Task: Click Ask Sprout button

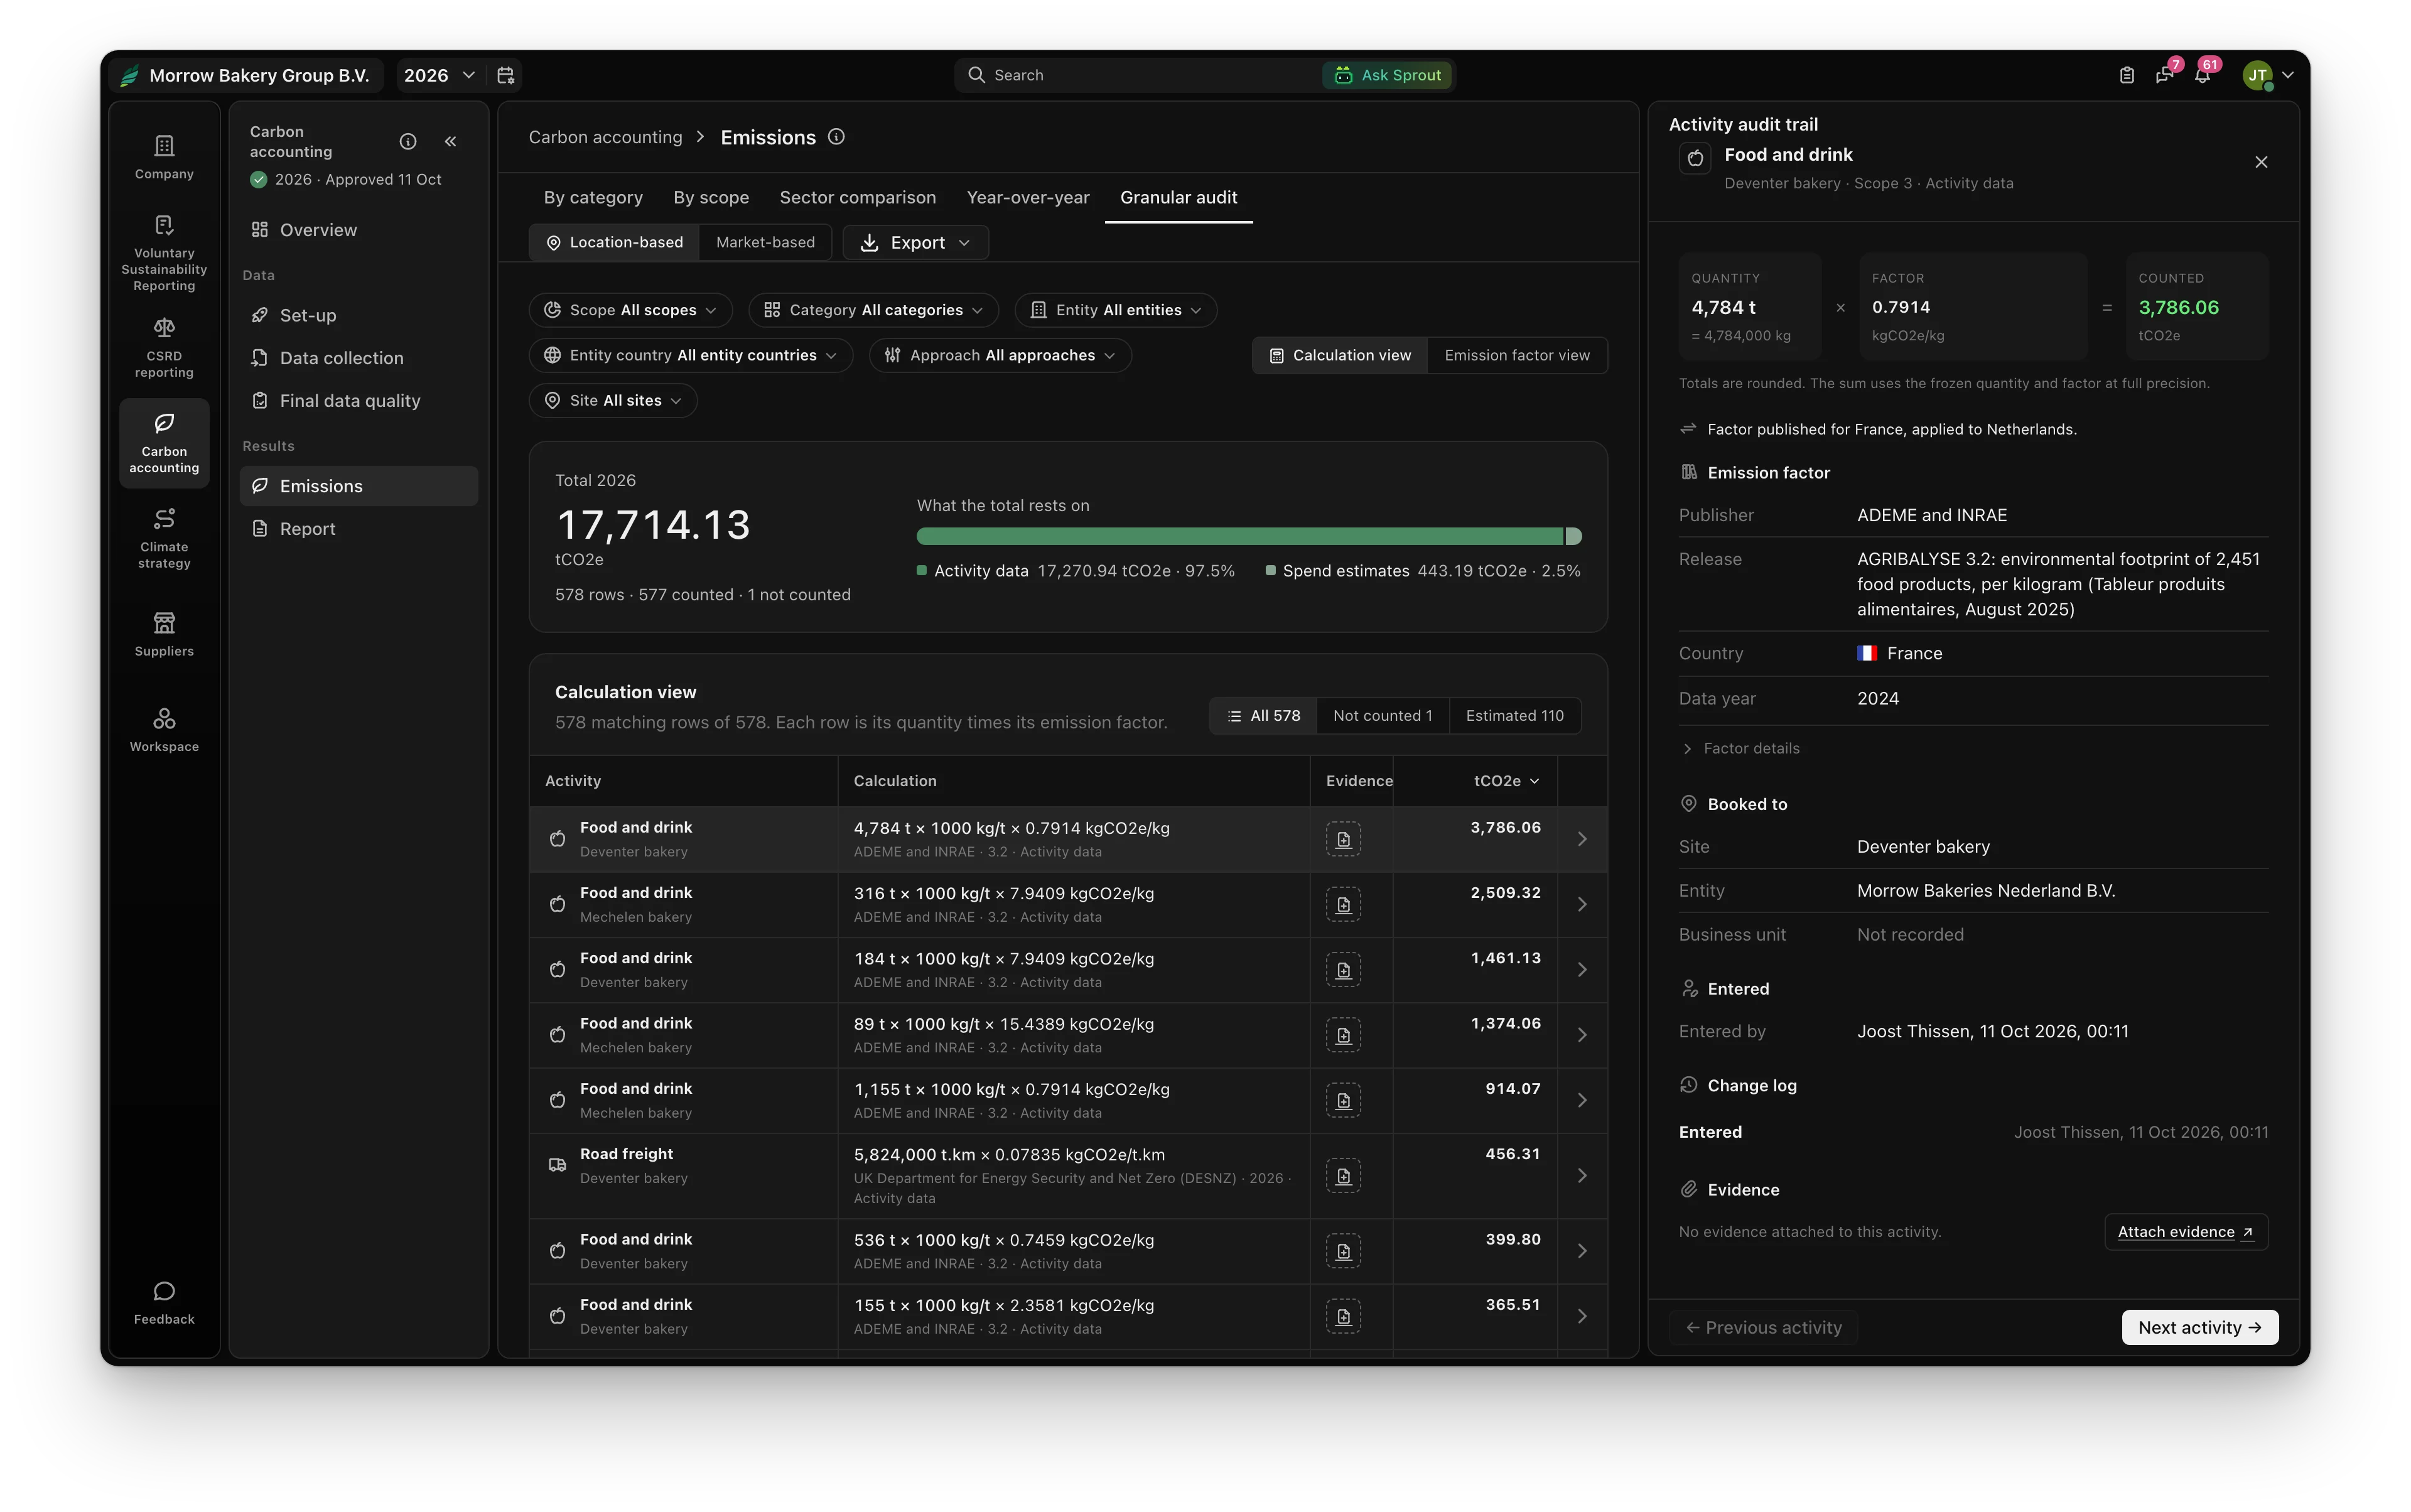Action: click(x=1388, y=75)
